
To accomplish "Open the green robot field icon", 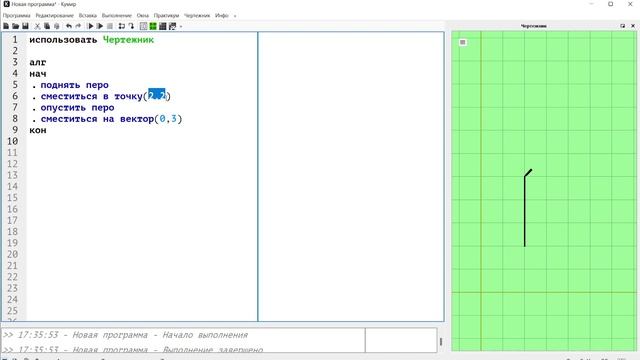I will tap(153, 26).
